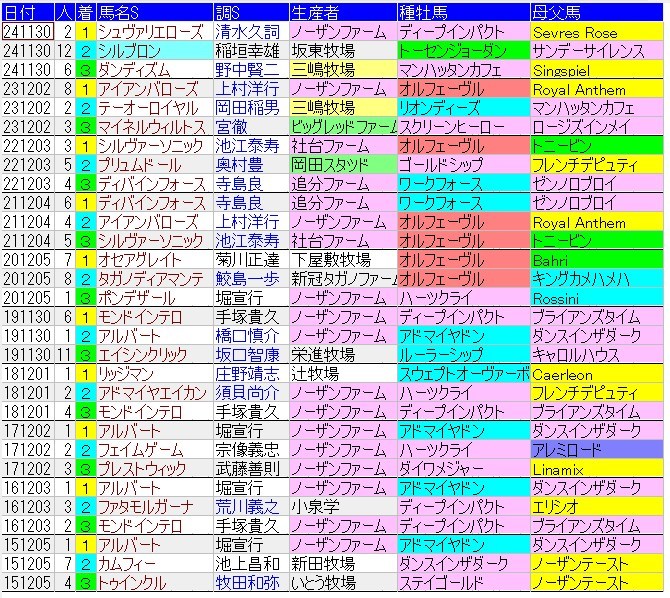Click horse name タガノディアマンテ
The image size is (670, 598).
point(149,279)
